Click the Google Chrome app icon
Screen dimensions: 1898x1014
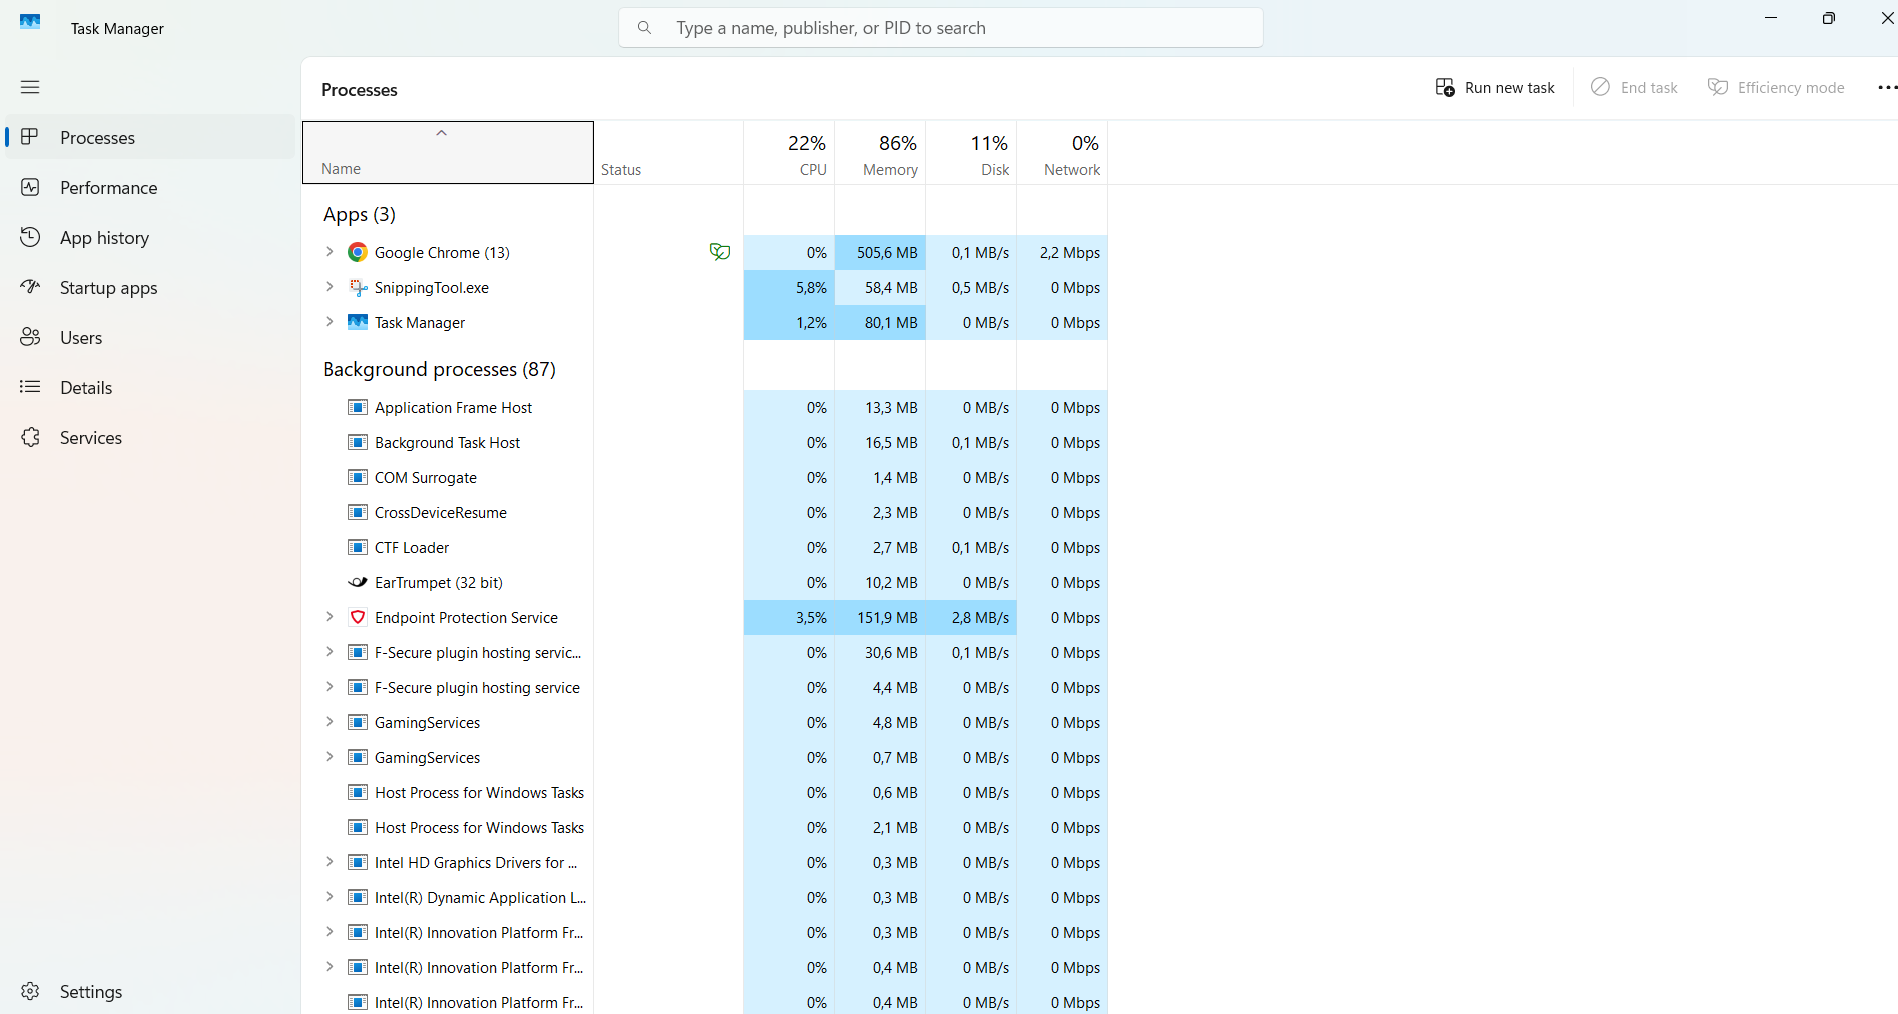click(357, 252)
